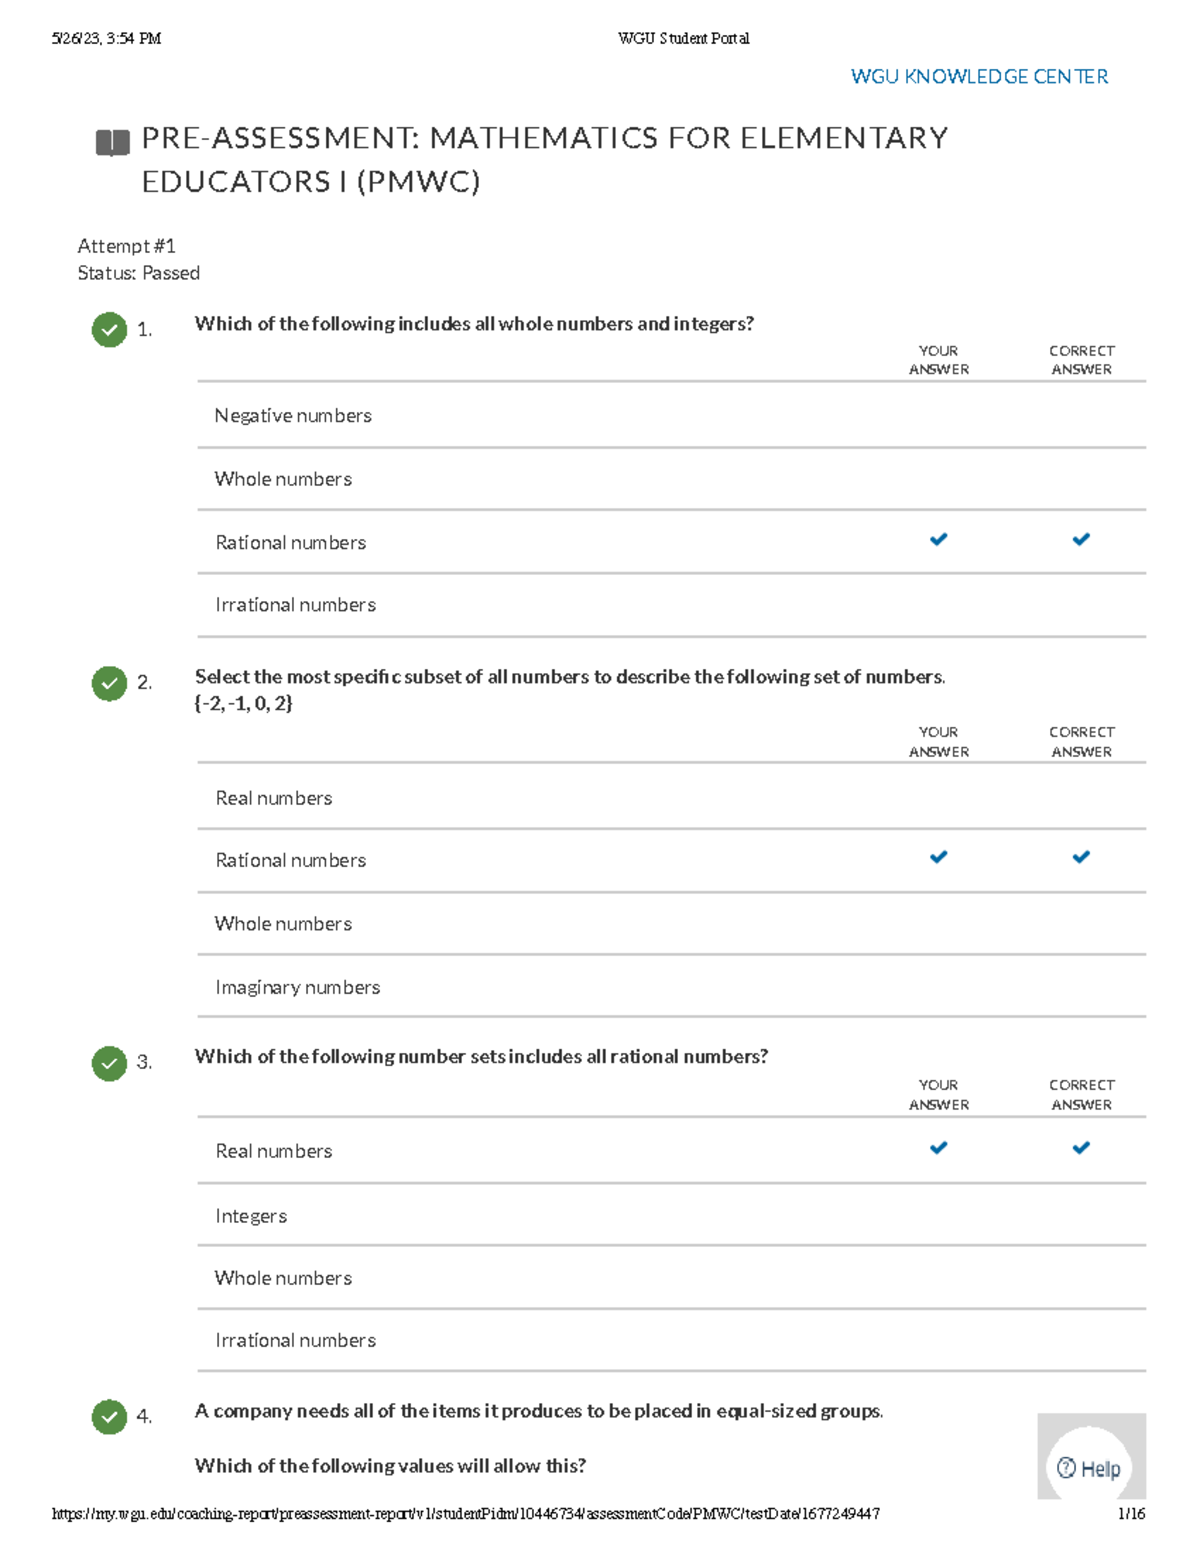Open the WGU Knowledge Center link

click(x=978, y=77)
